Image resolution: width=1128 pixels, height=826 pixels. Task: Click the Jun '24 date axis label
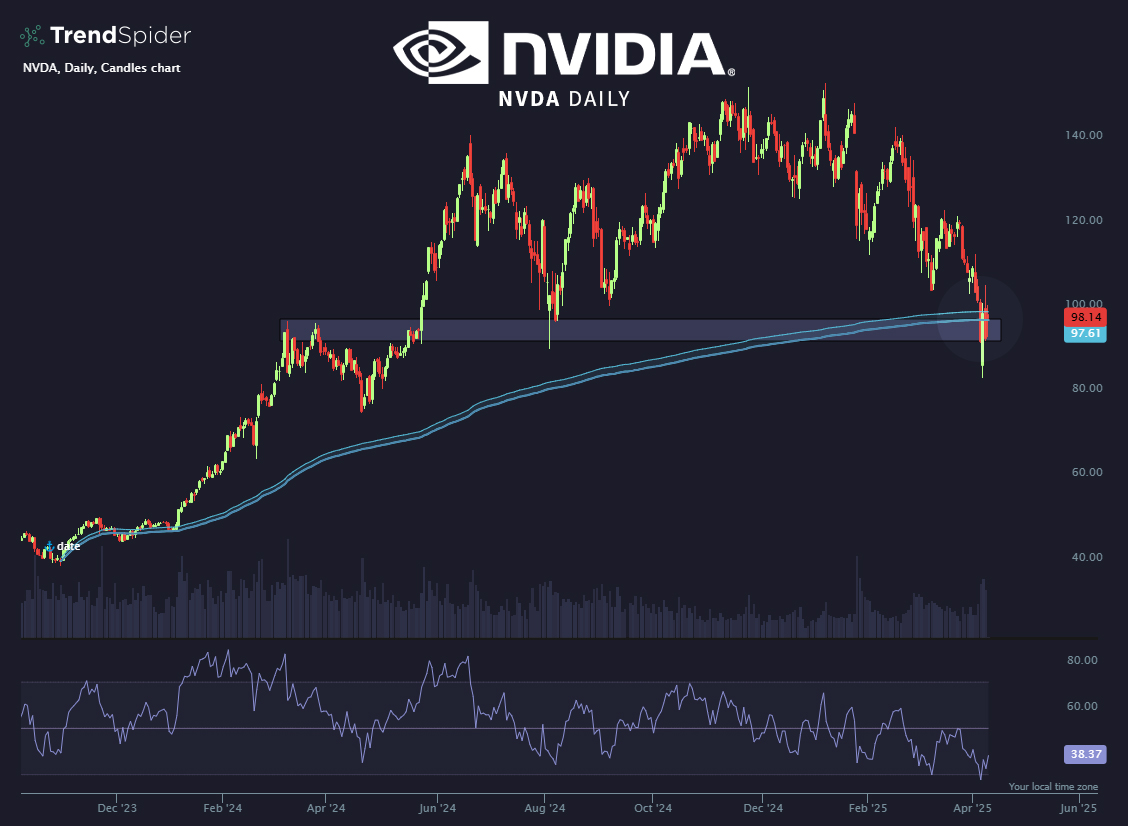point(437,808)
